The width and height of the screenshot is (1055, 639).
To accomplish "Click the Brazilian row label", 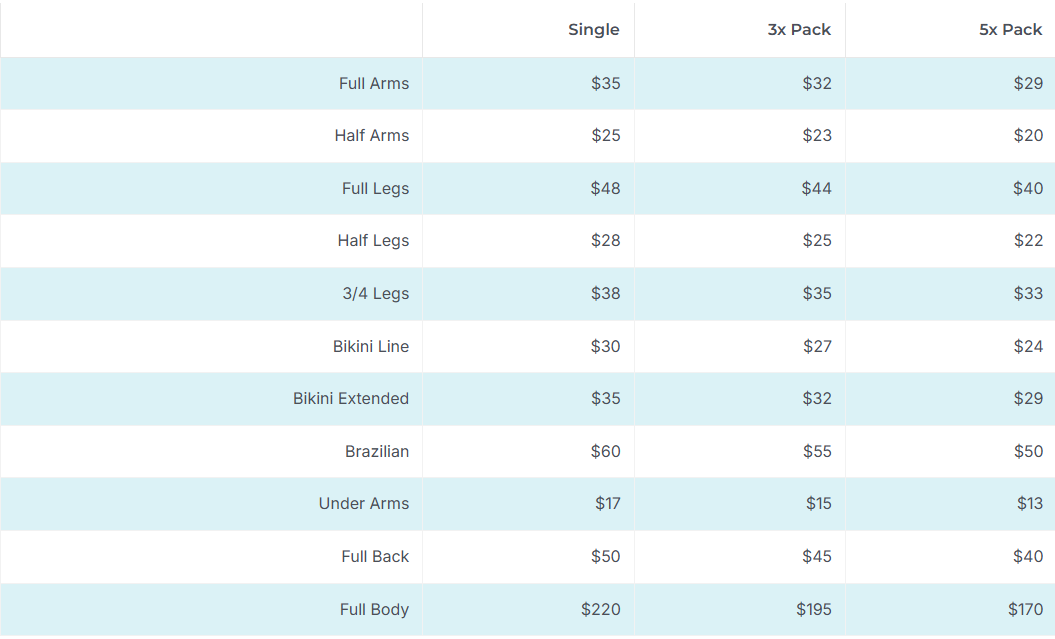I will pyautogui.click(x=377, y=451).
